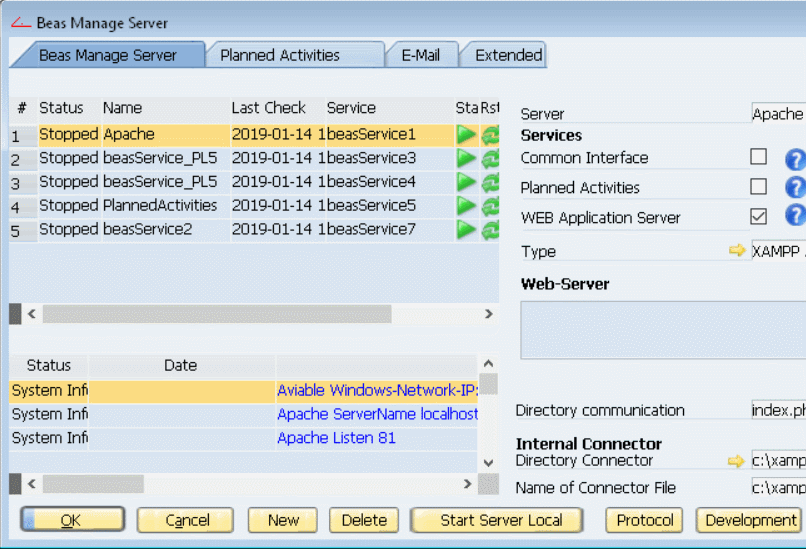Open help icon beside Planned Activities
The image size is (806, 549).
(794, 187)
